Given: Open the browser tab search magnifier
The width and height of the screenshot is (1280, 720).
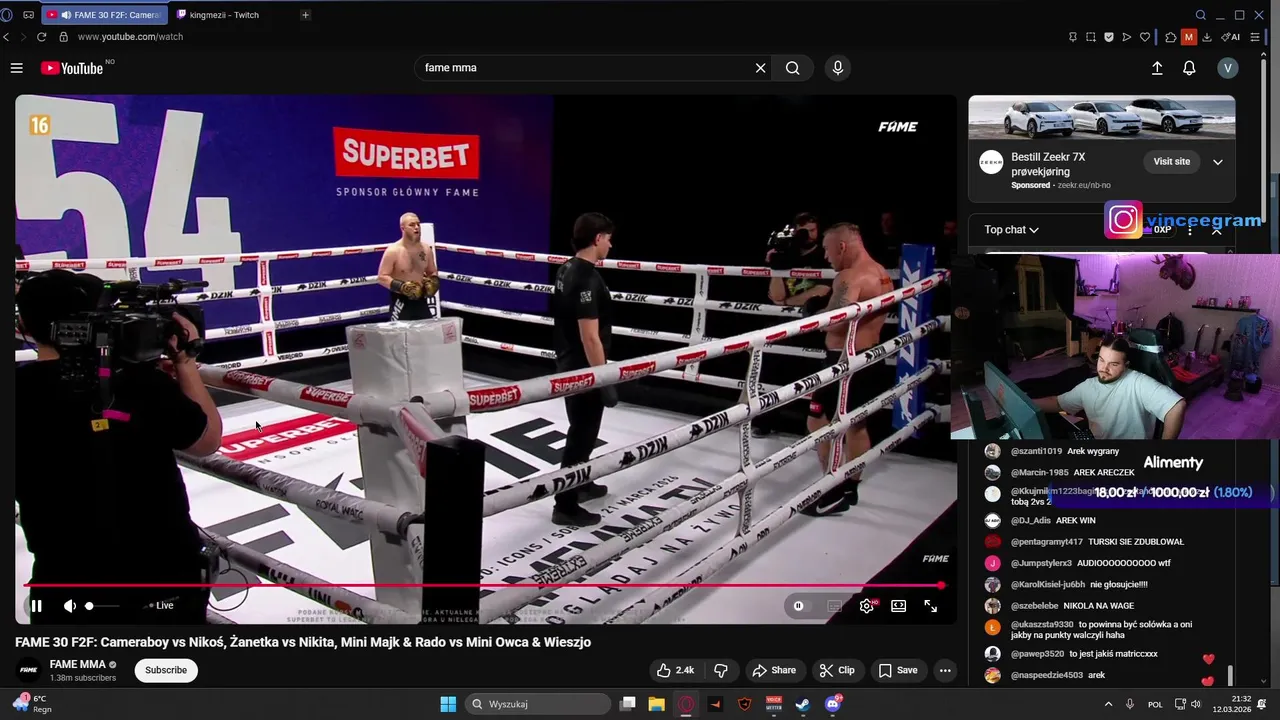Looking at the screenshot, I should click(1200, 15).
